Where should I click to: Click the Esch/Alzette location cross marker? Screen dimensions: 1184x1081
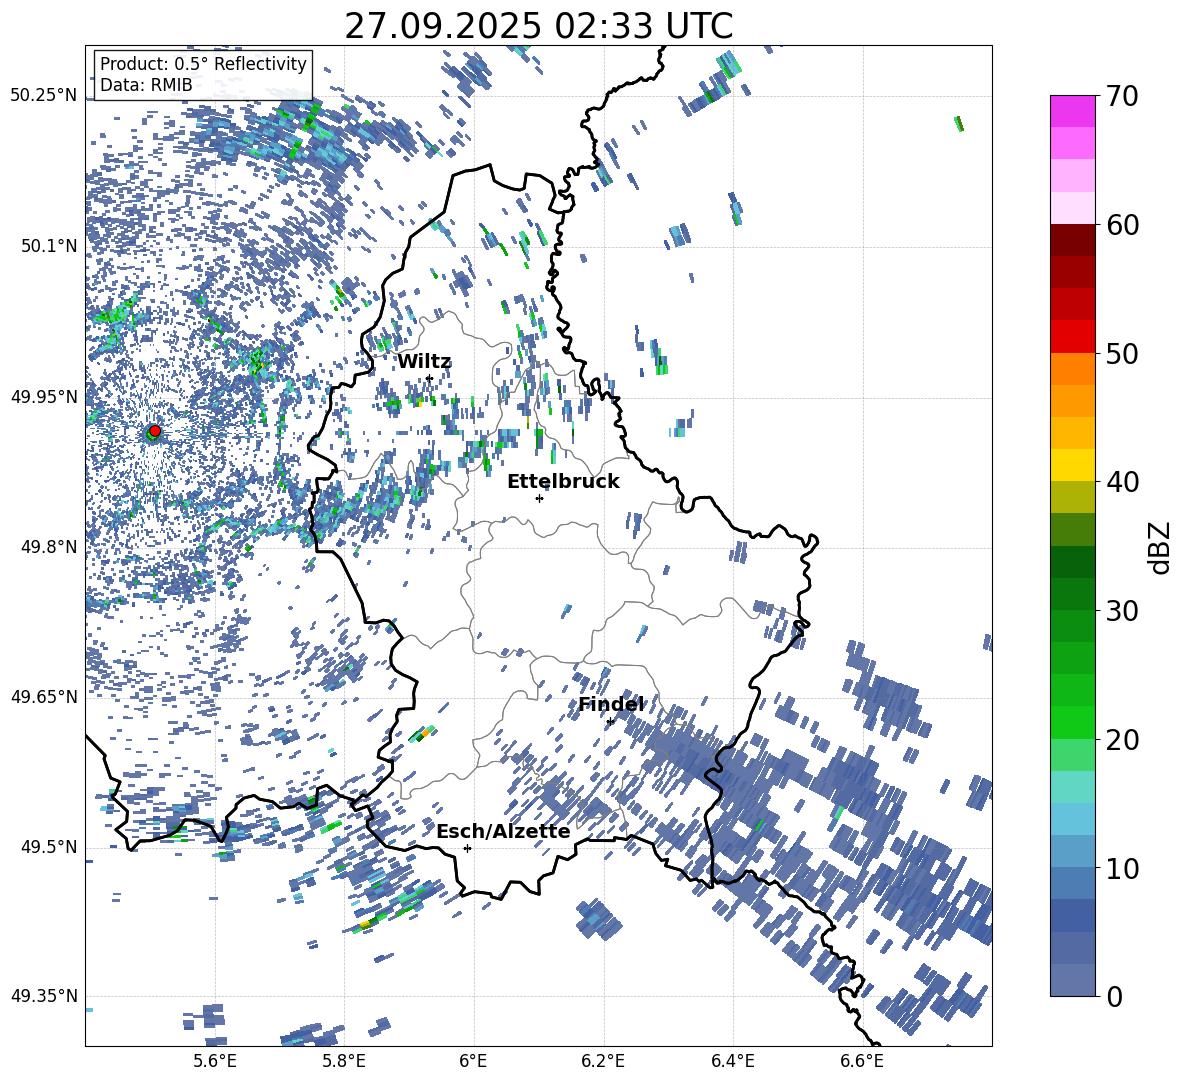tap(467, 848)
